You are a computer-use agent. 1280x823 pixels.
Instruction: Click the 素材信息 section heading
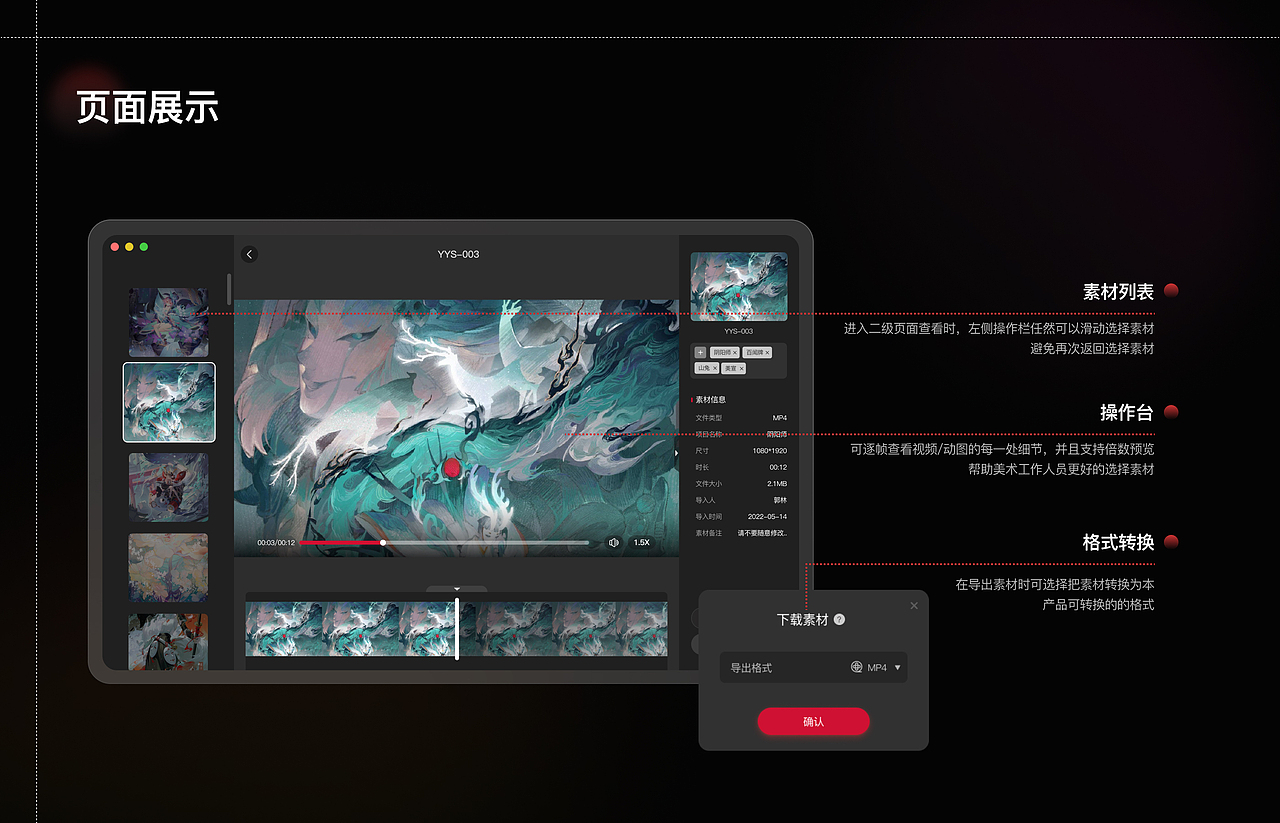tap(711, 400)
